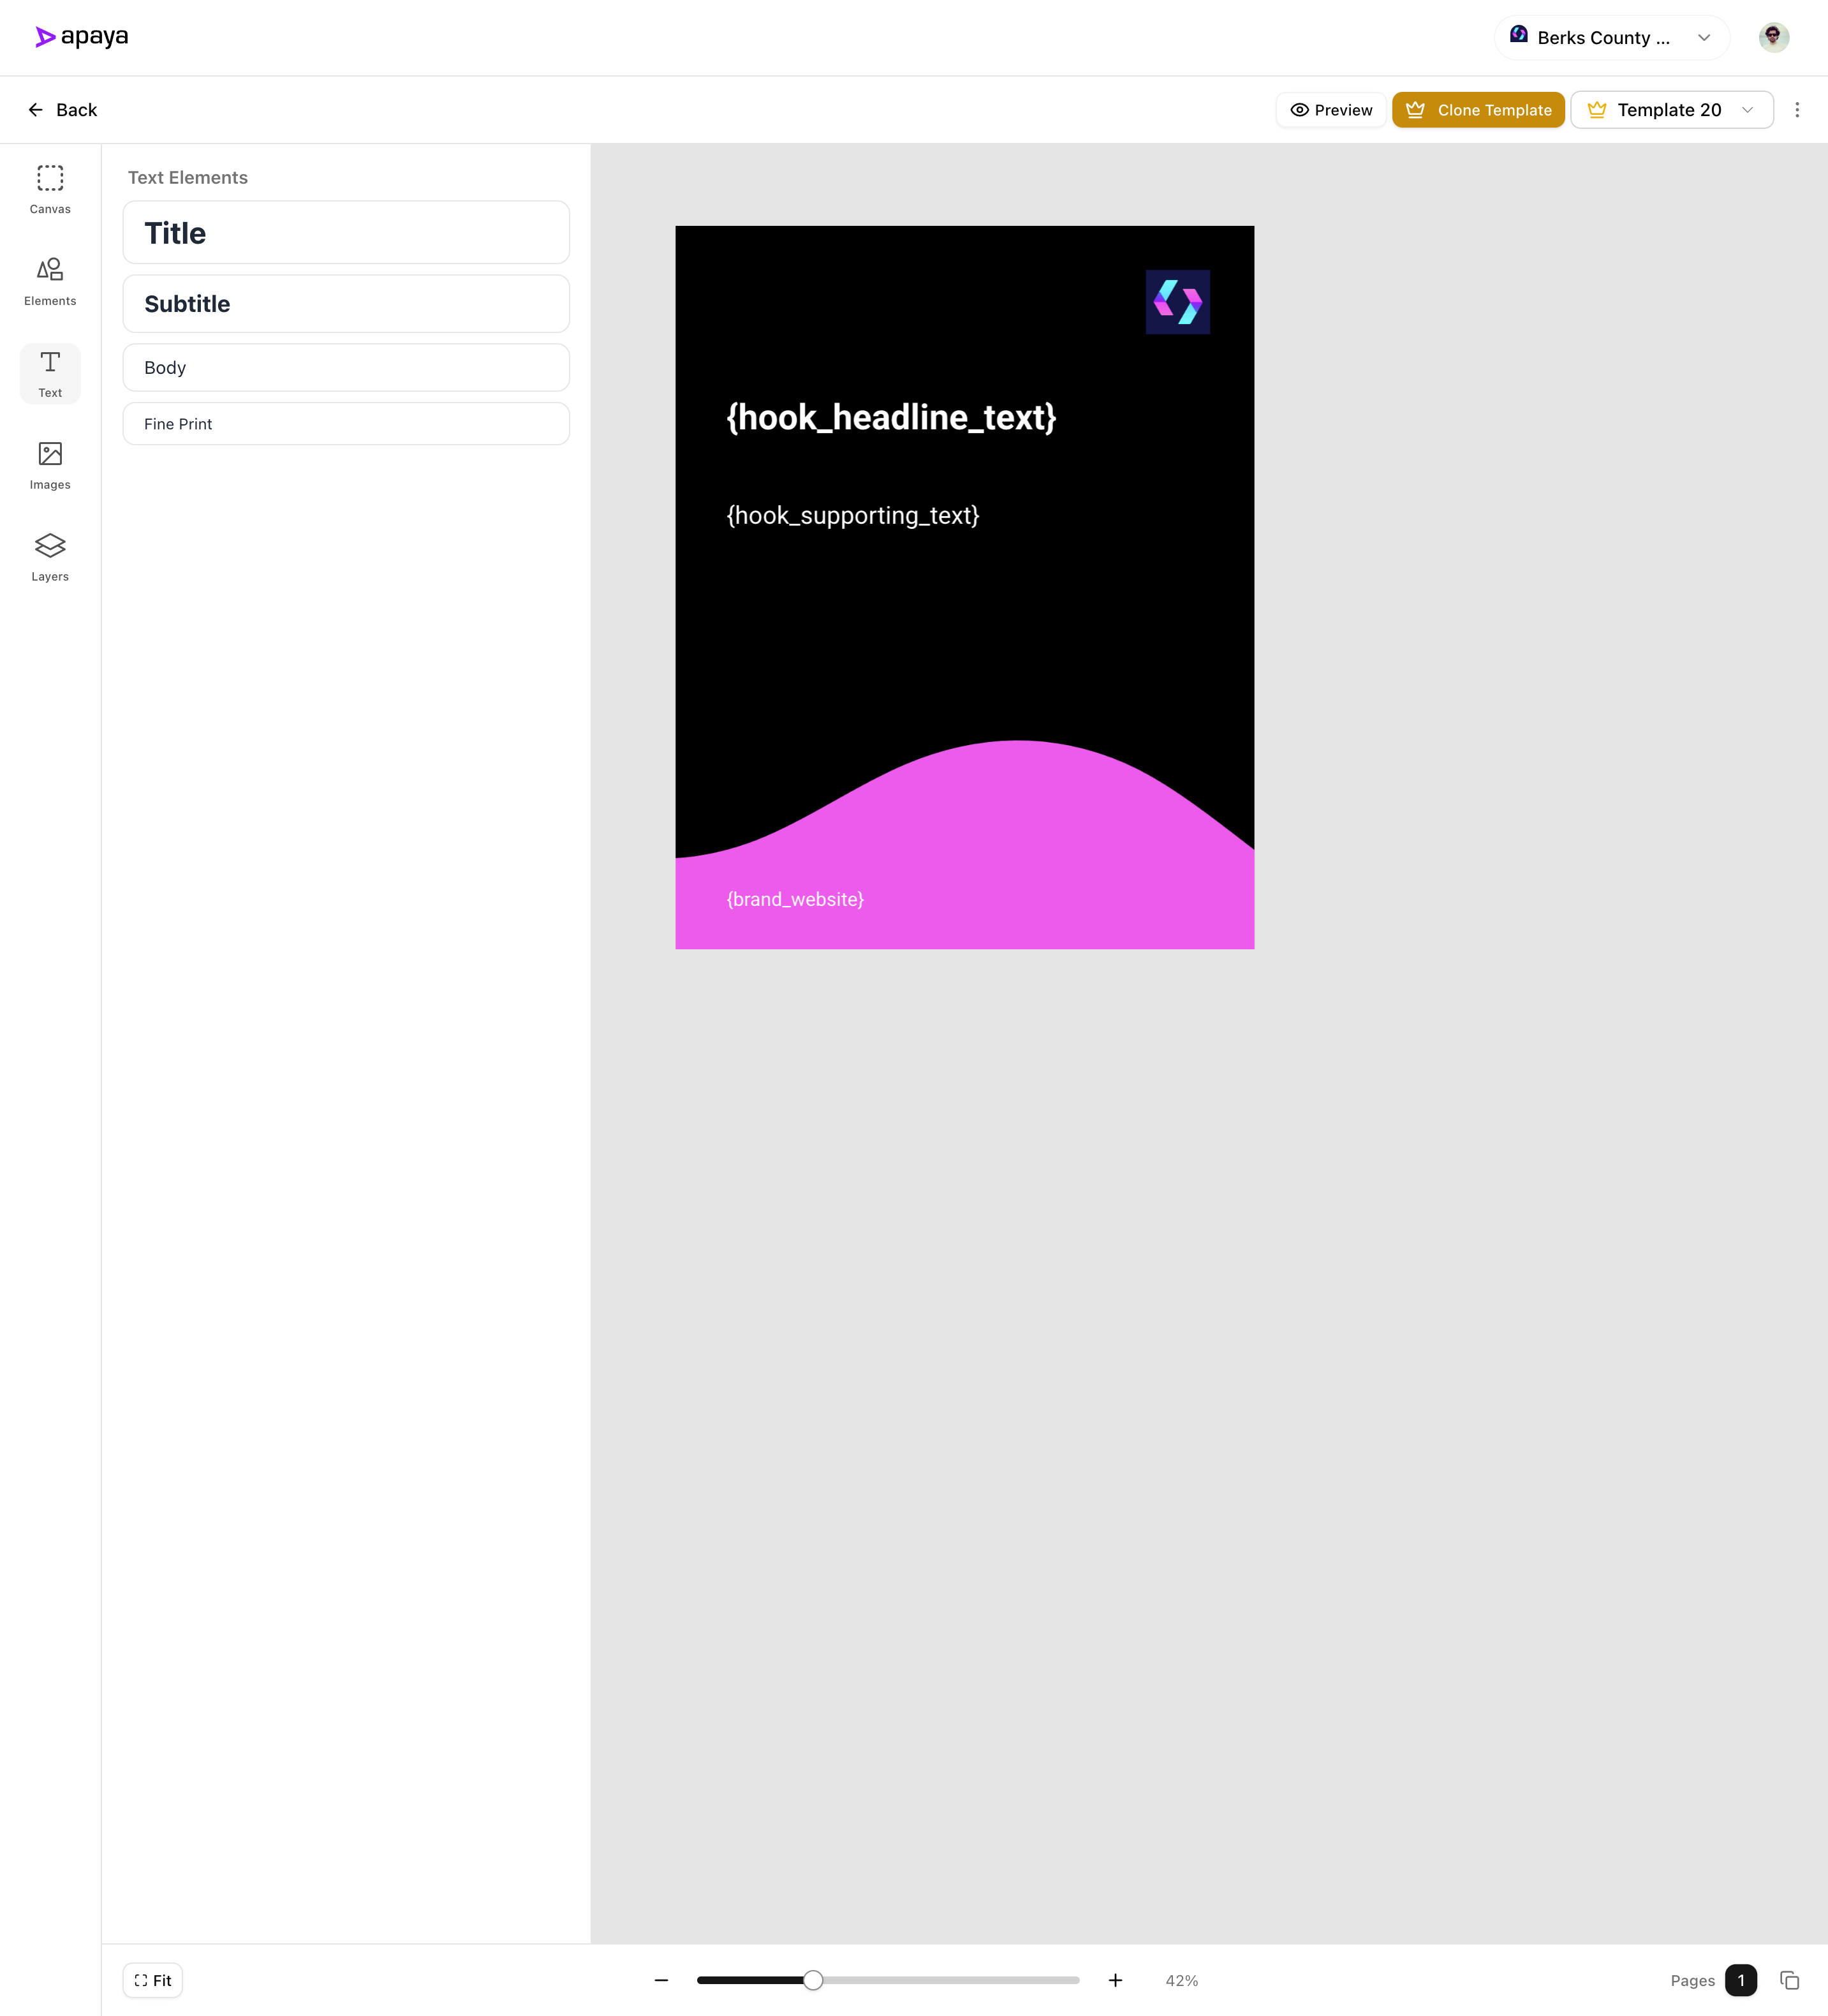Click the Fit zoom button

point(152,1980)
